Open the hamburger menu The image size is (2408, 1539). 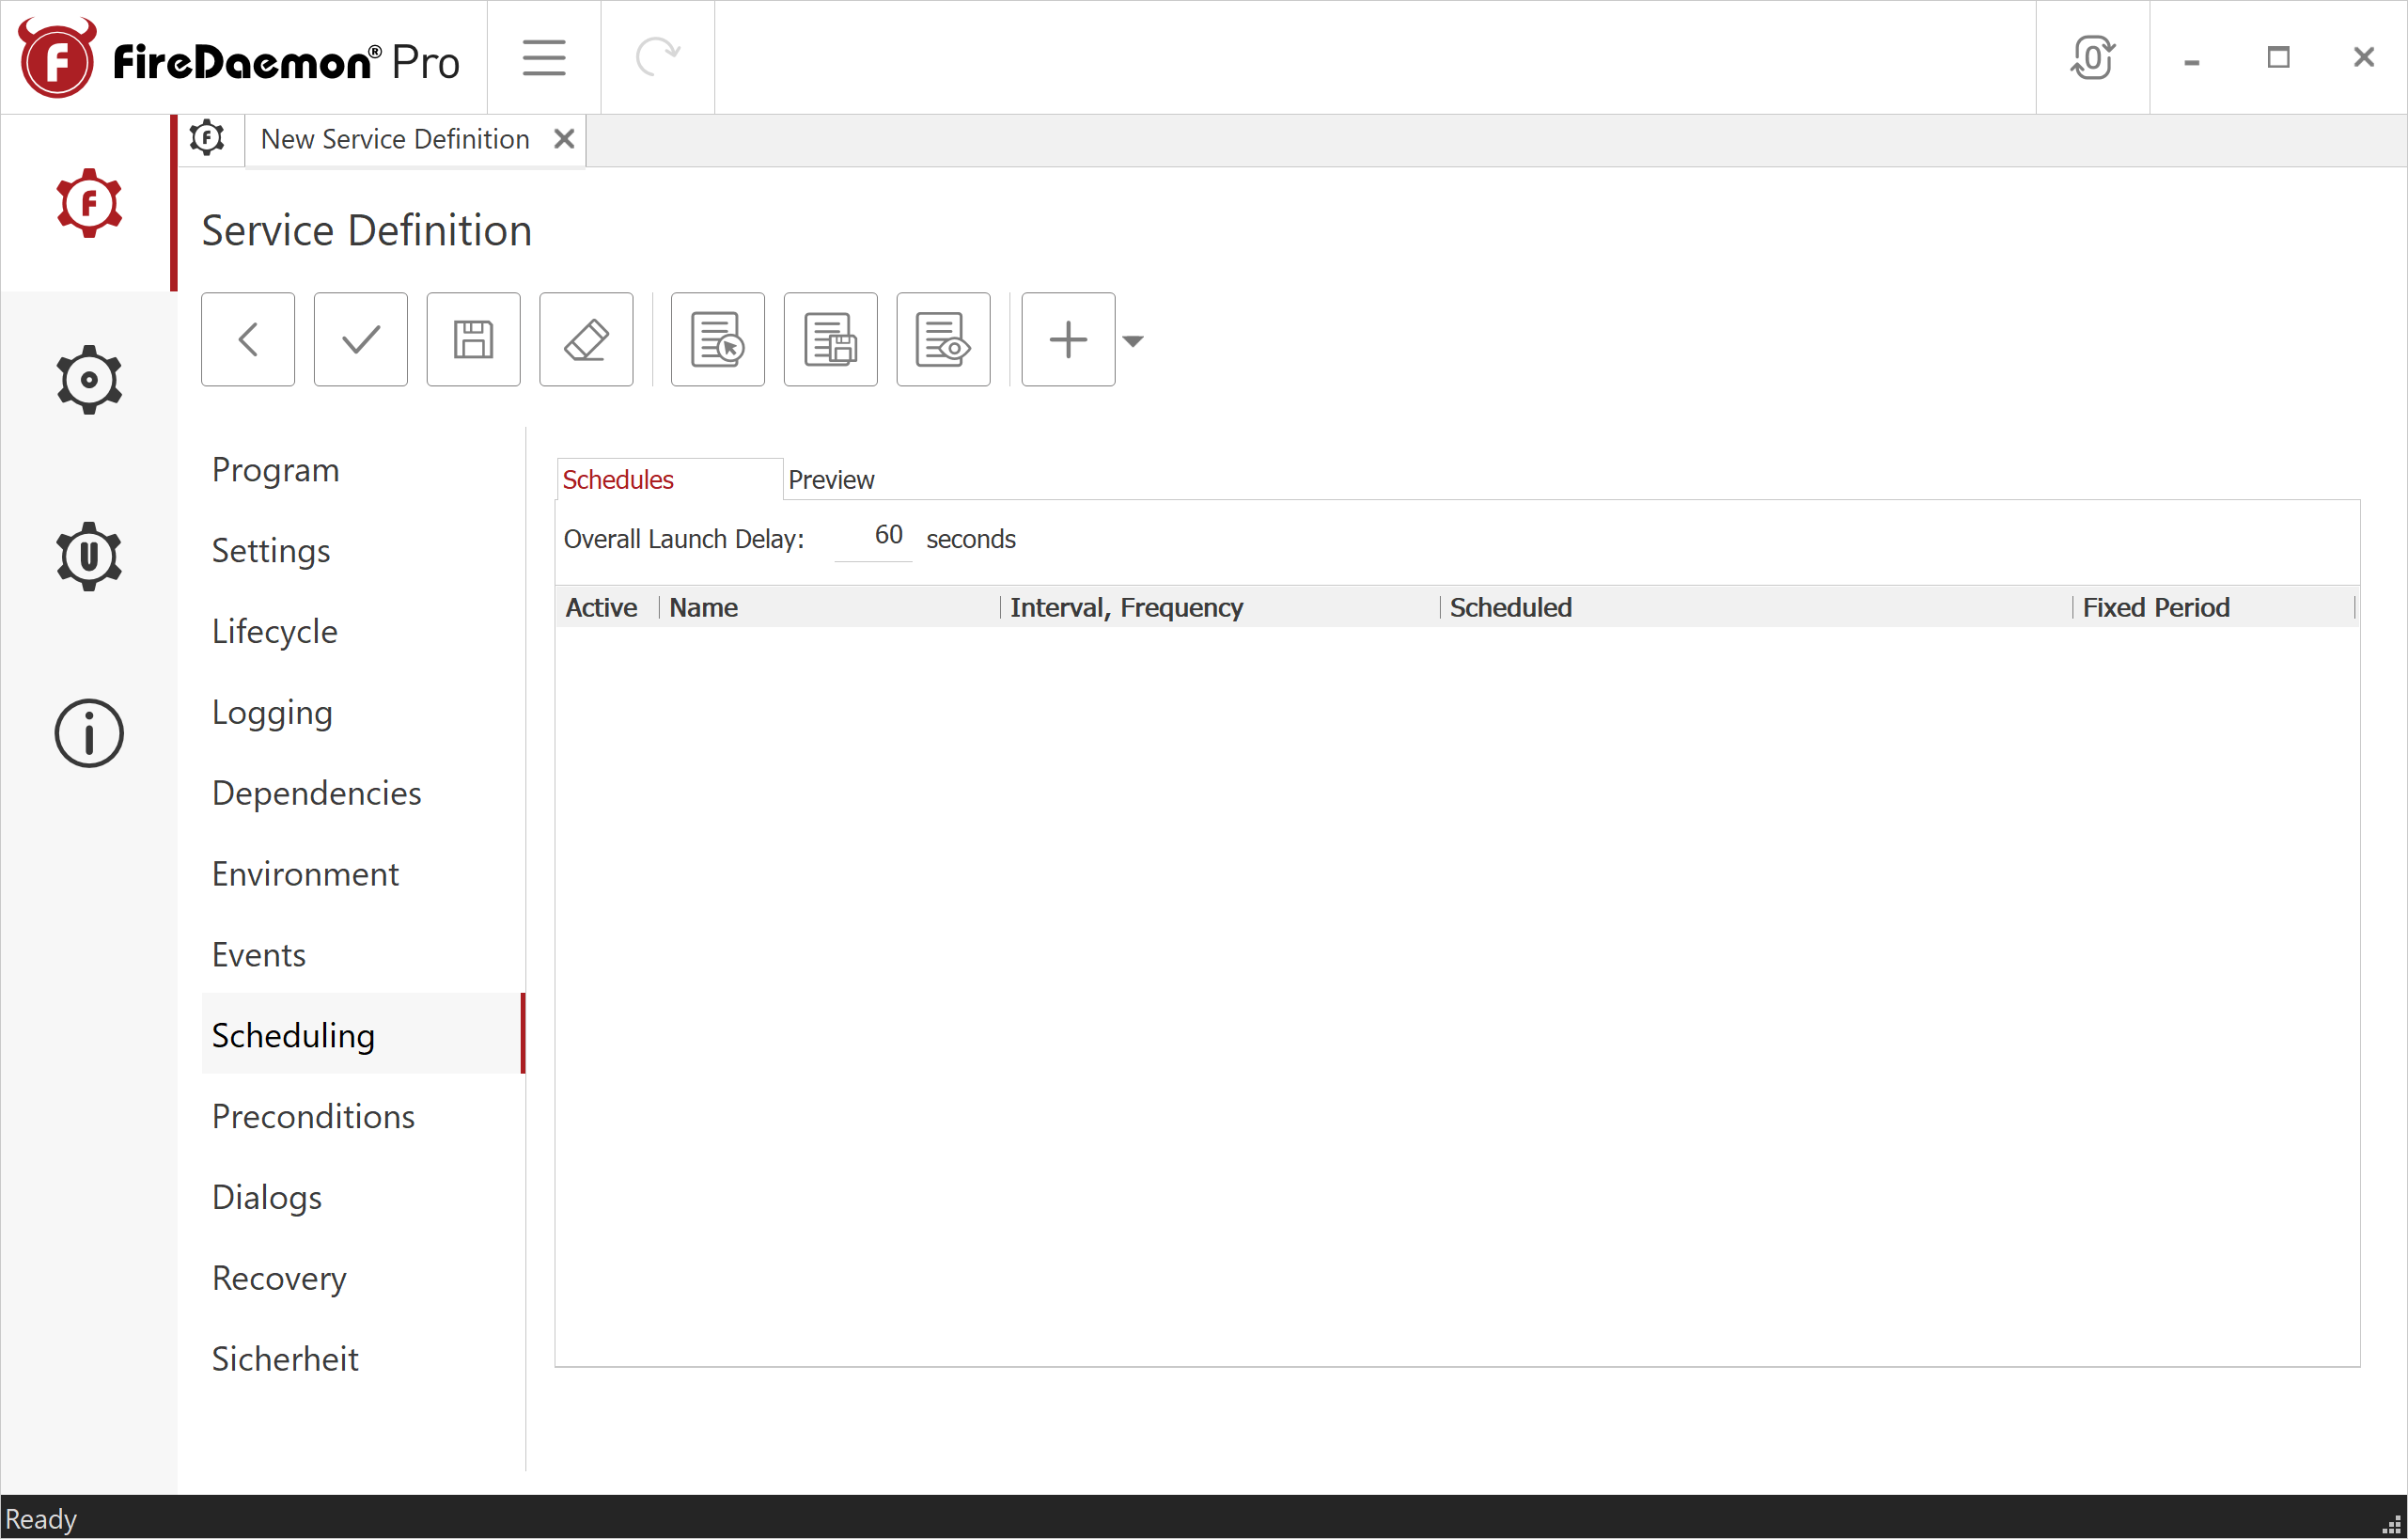[x=543, y=57]
